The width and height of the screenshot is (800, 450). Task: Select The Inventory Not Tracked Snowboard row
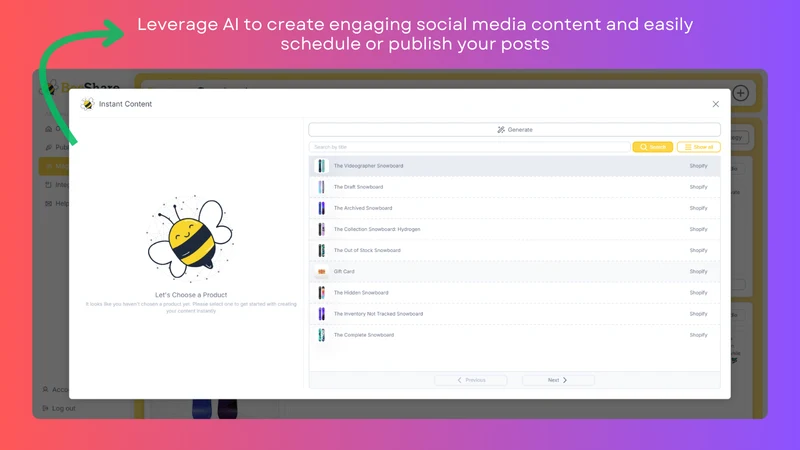tap(514, 314)
